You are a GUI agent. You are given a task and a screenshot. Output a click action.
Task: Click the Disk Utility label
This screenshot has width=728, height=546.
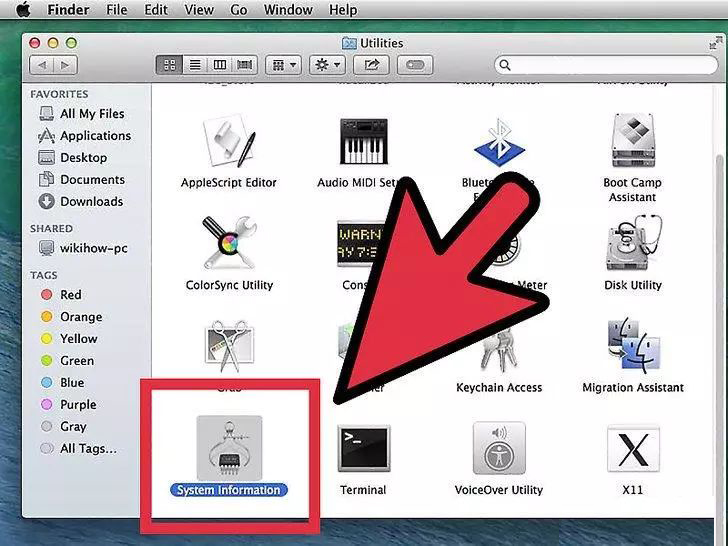[x=633, y=285]
